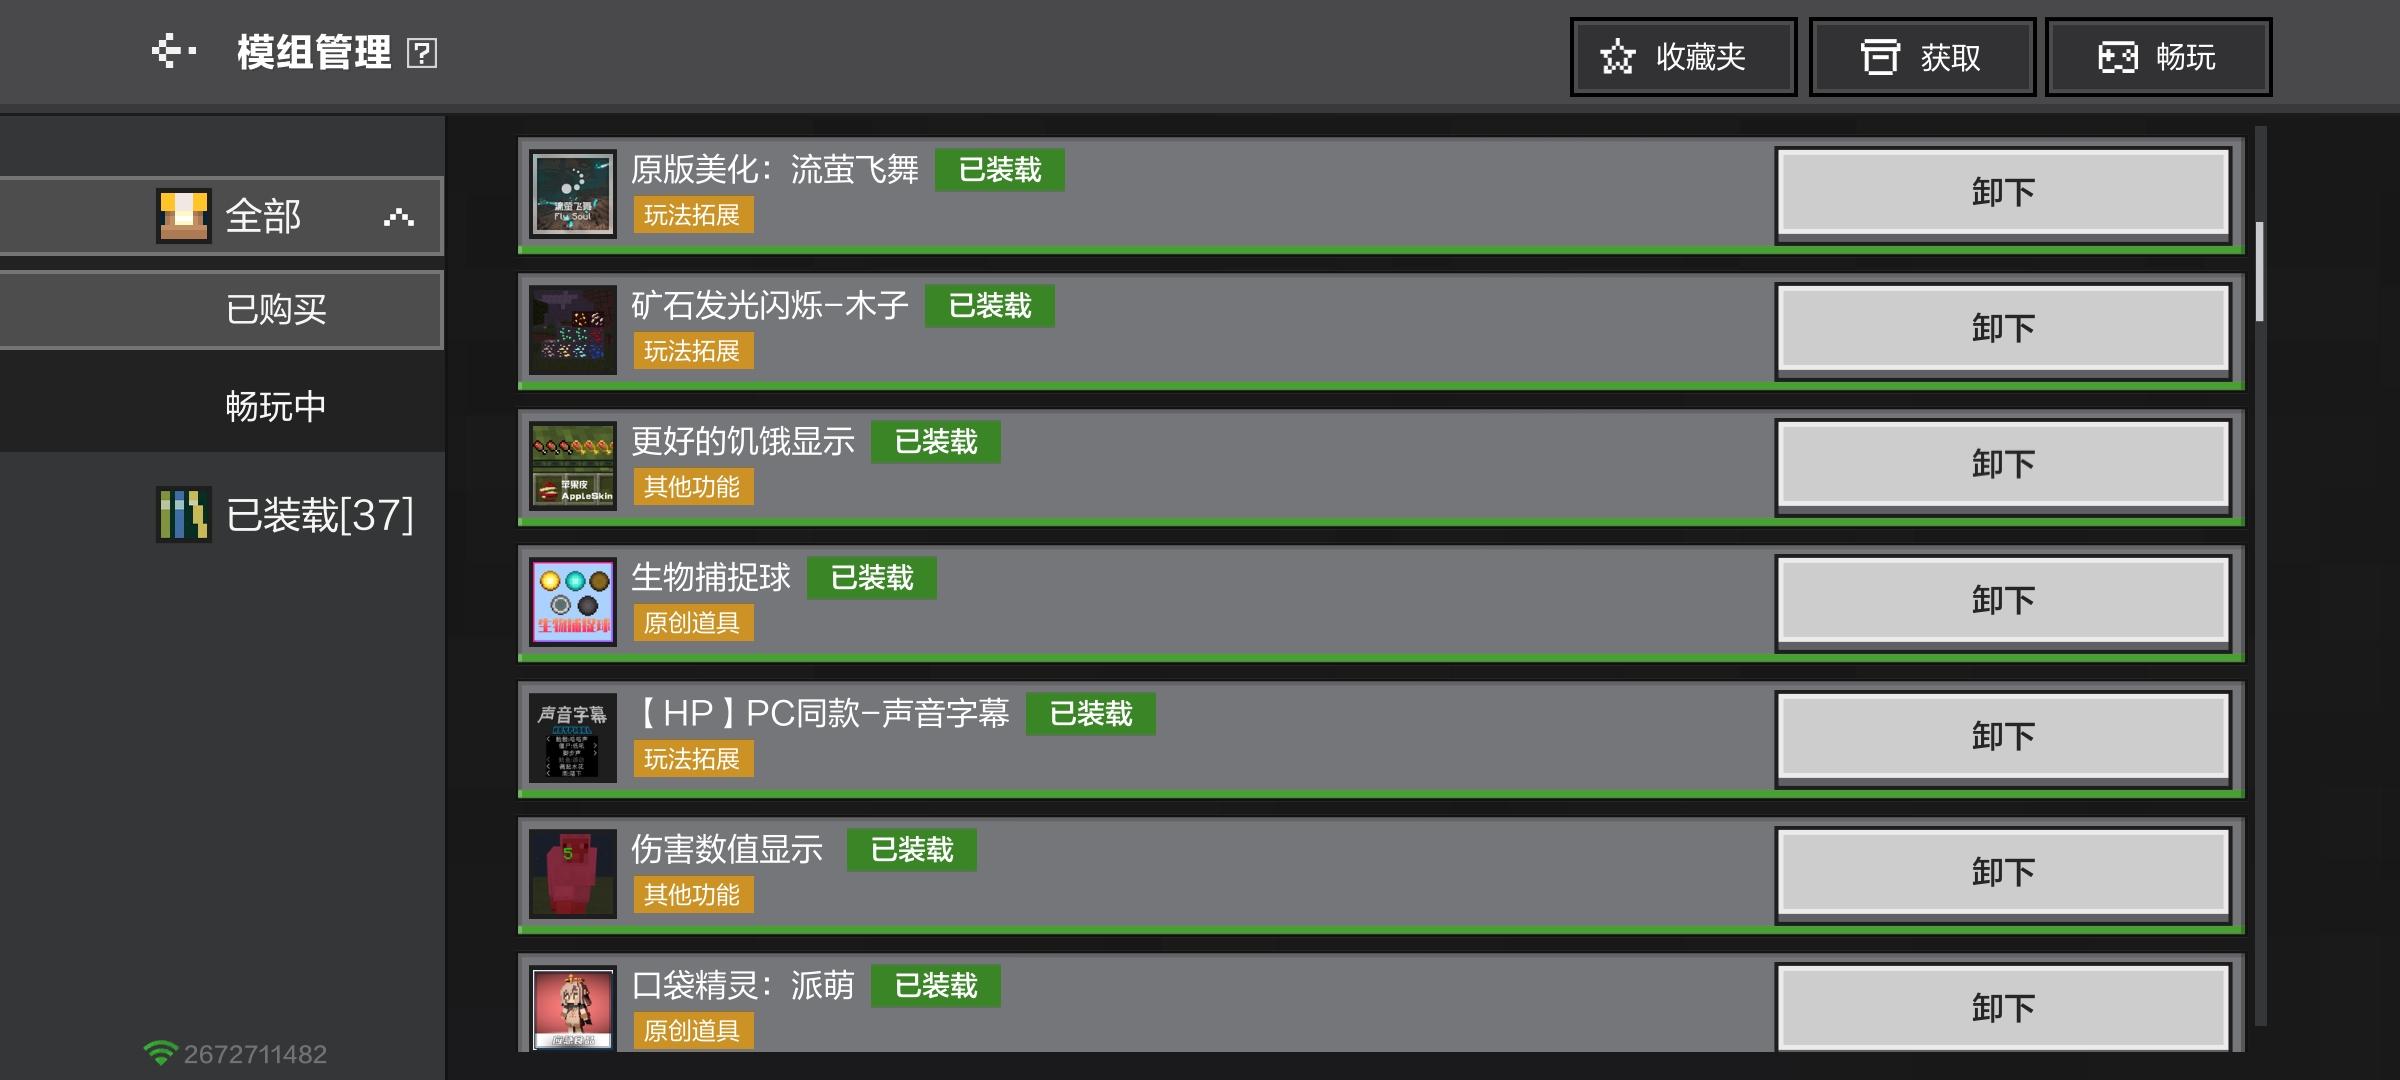Unload the 生物捕捉球 mod
Image resolution: width=2400 pixels, height=1080 pixels.
pos(2003,601)
